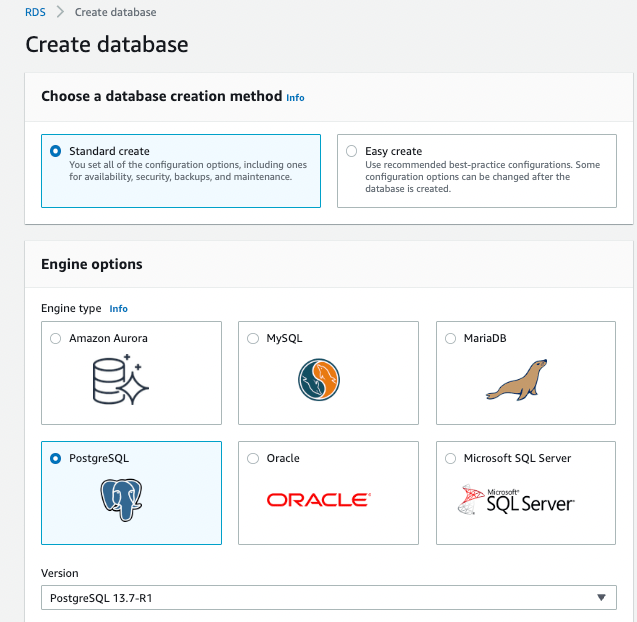Click the MySQL label text
The image size is (637, 622).
coord(284,338)
